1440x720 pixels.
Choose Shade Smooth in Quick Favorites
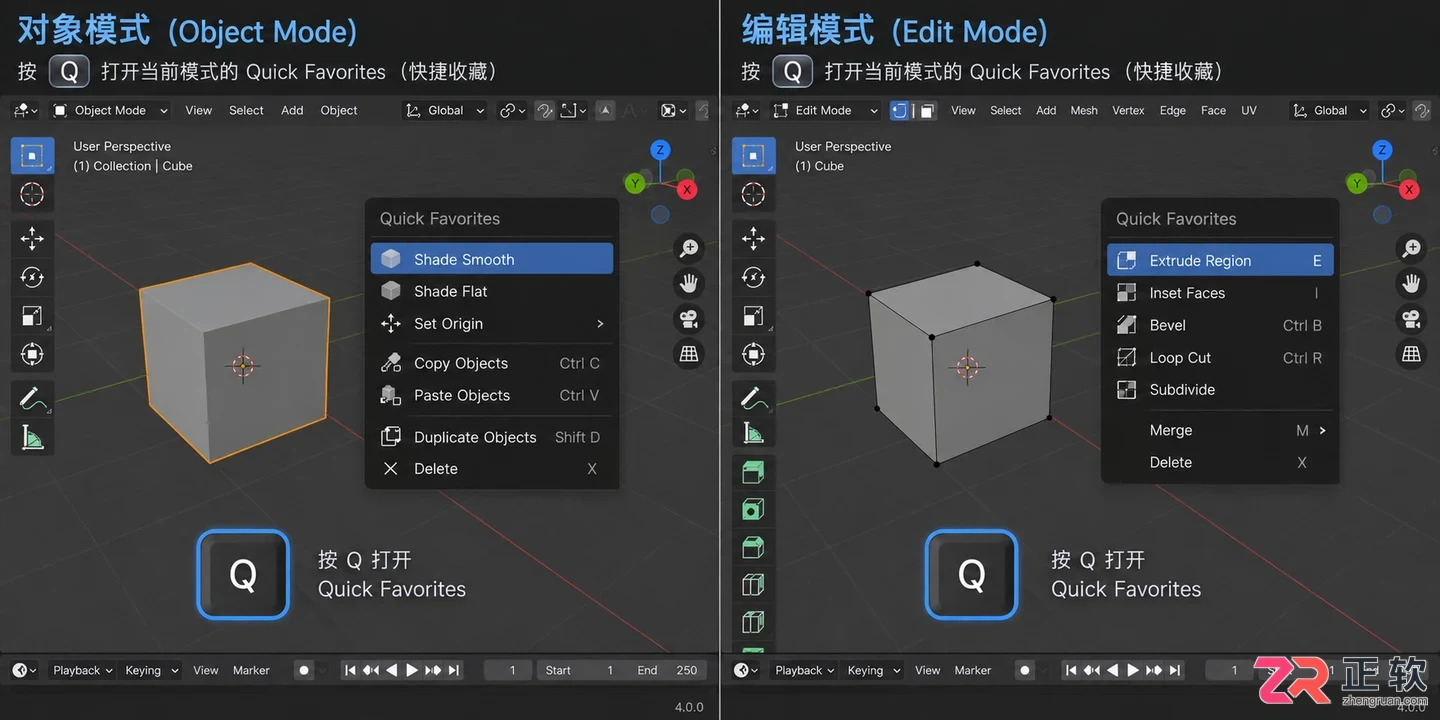(x=492, y=259)
